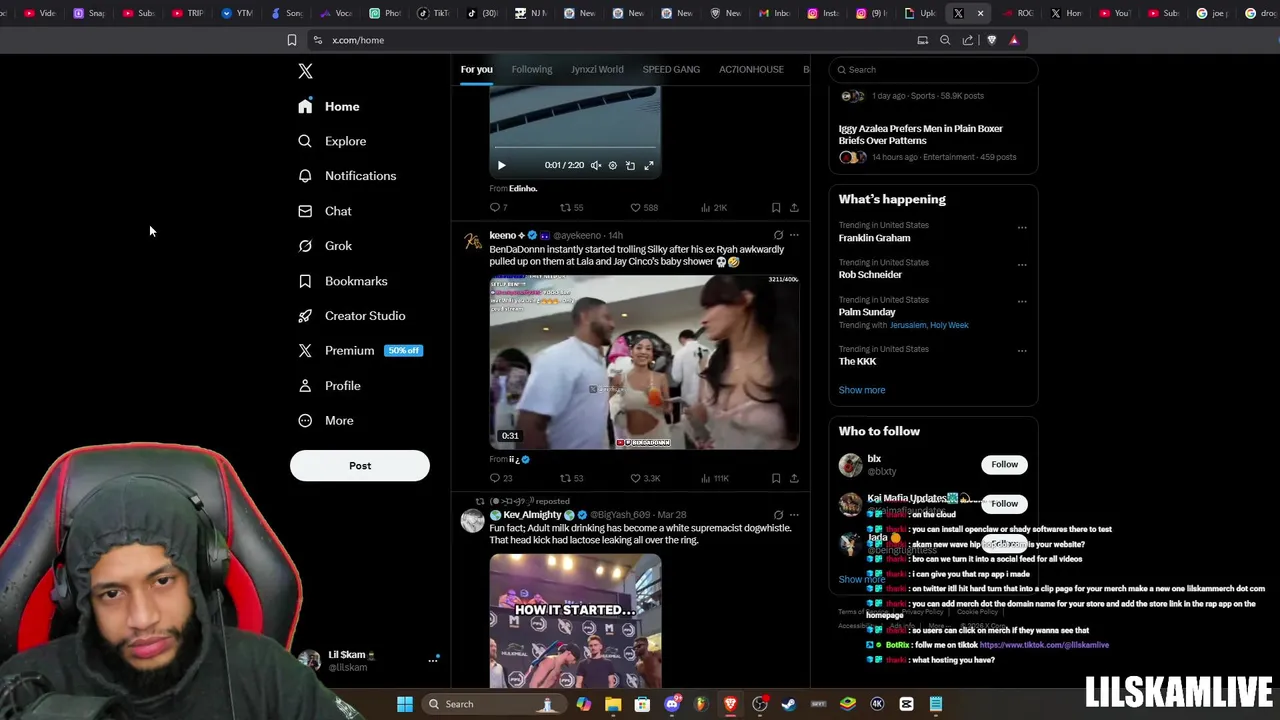Repost the Edinho post with 55 reposts

click(571, 208)
